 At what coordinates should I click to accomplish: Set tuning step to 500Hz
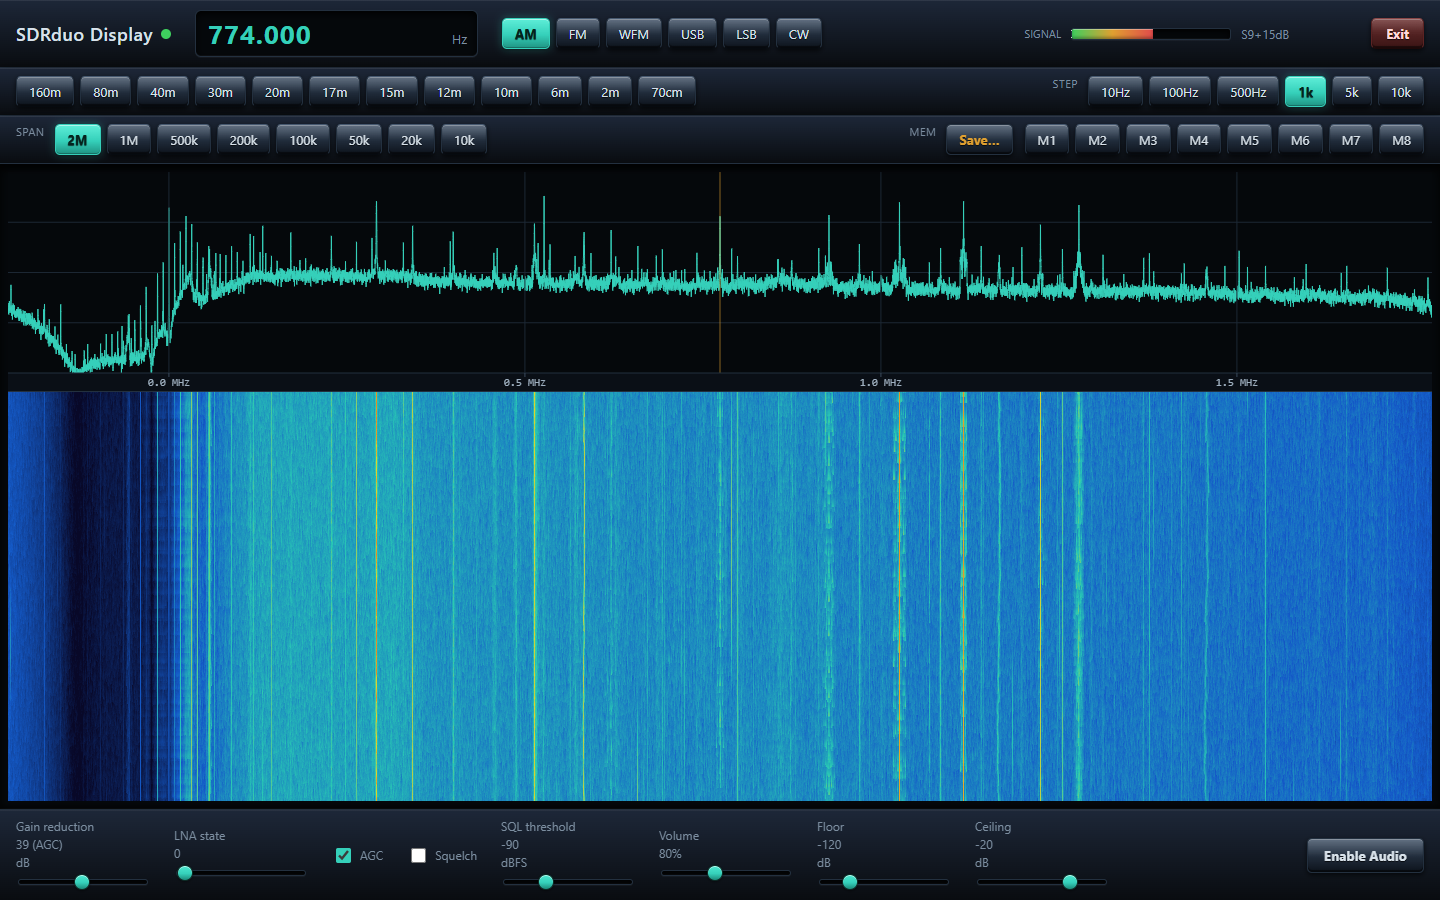(x=1248, y=92)
